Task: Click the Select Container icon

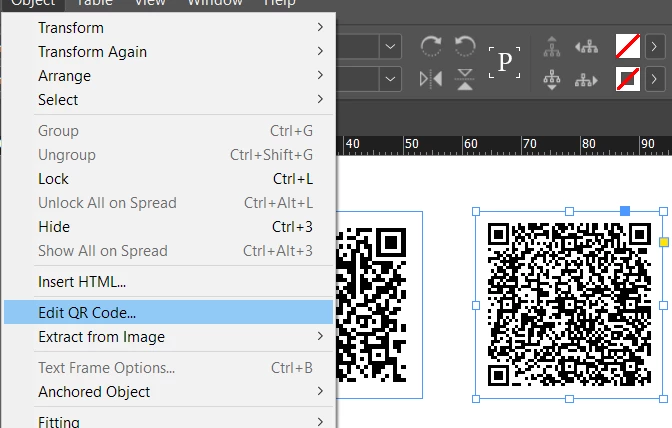Action: 552,47
